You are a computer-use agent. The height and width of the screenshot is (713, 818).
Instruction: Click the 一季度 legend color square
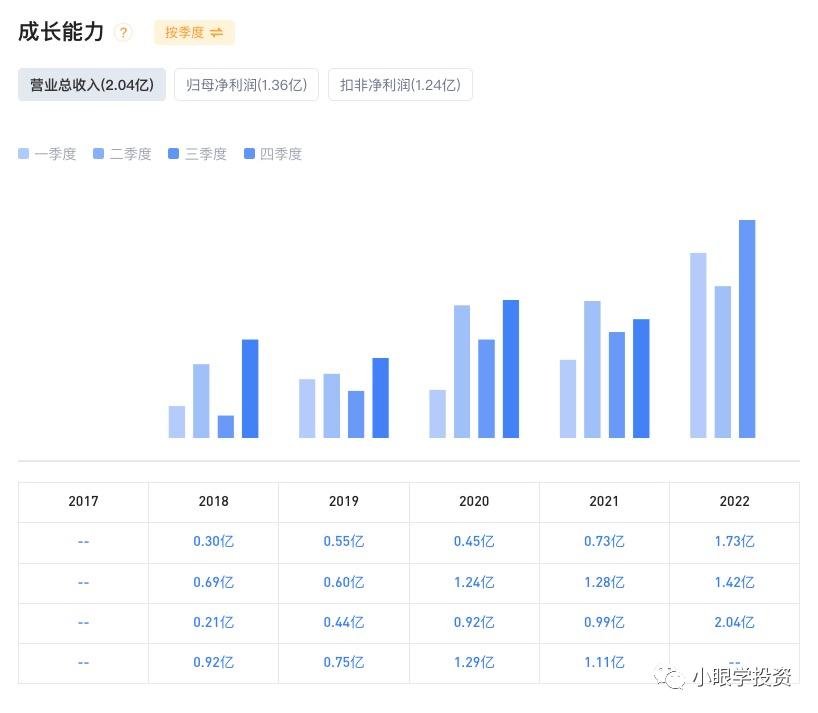(x=22, y=153)
